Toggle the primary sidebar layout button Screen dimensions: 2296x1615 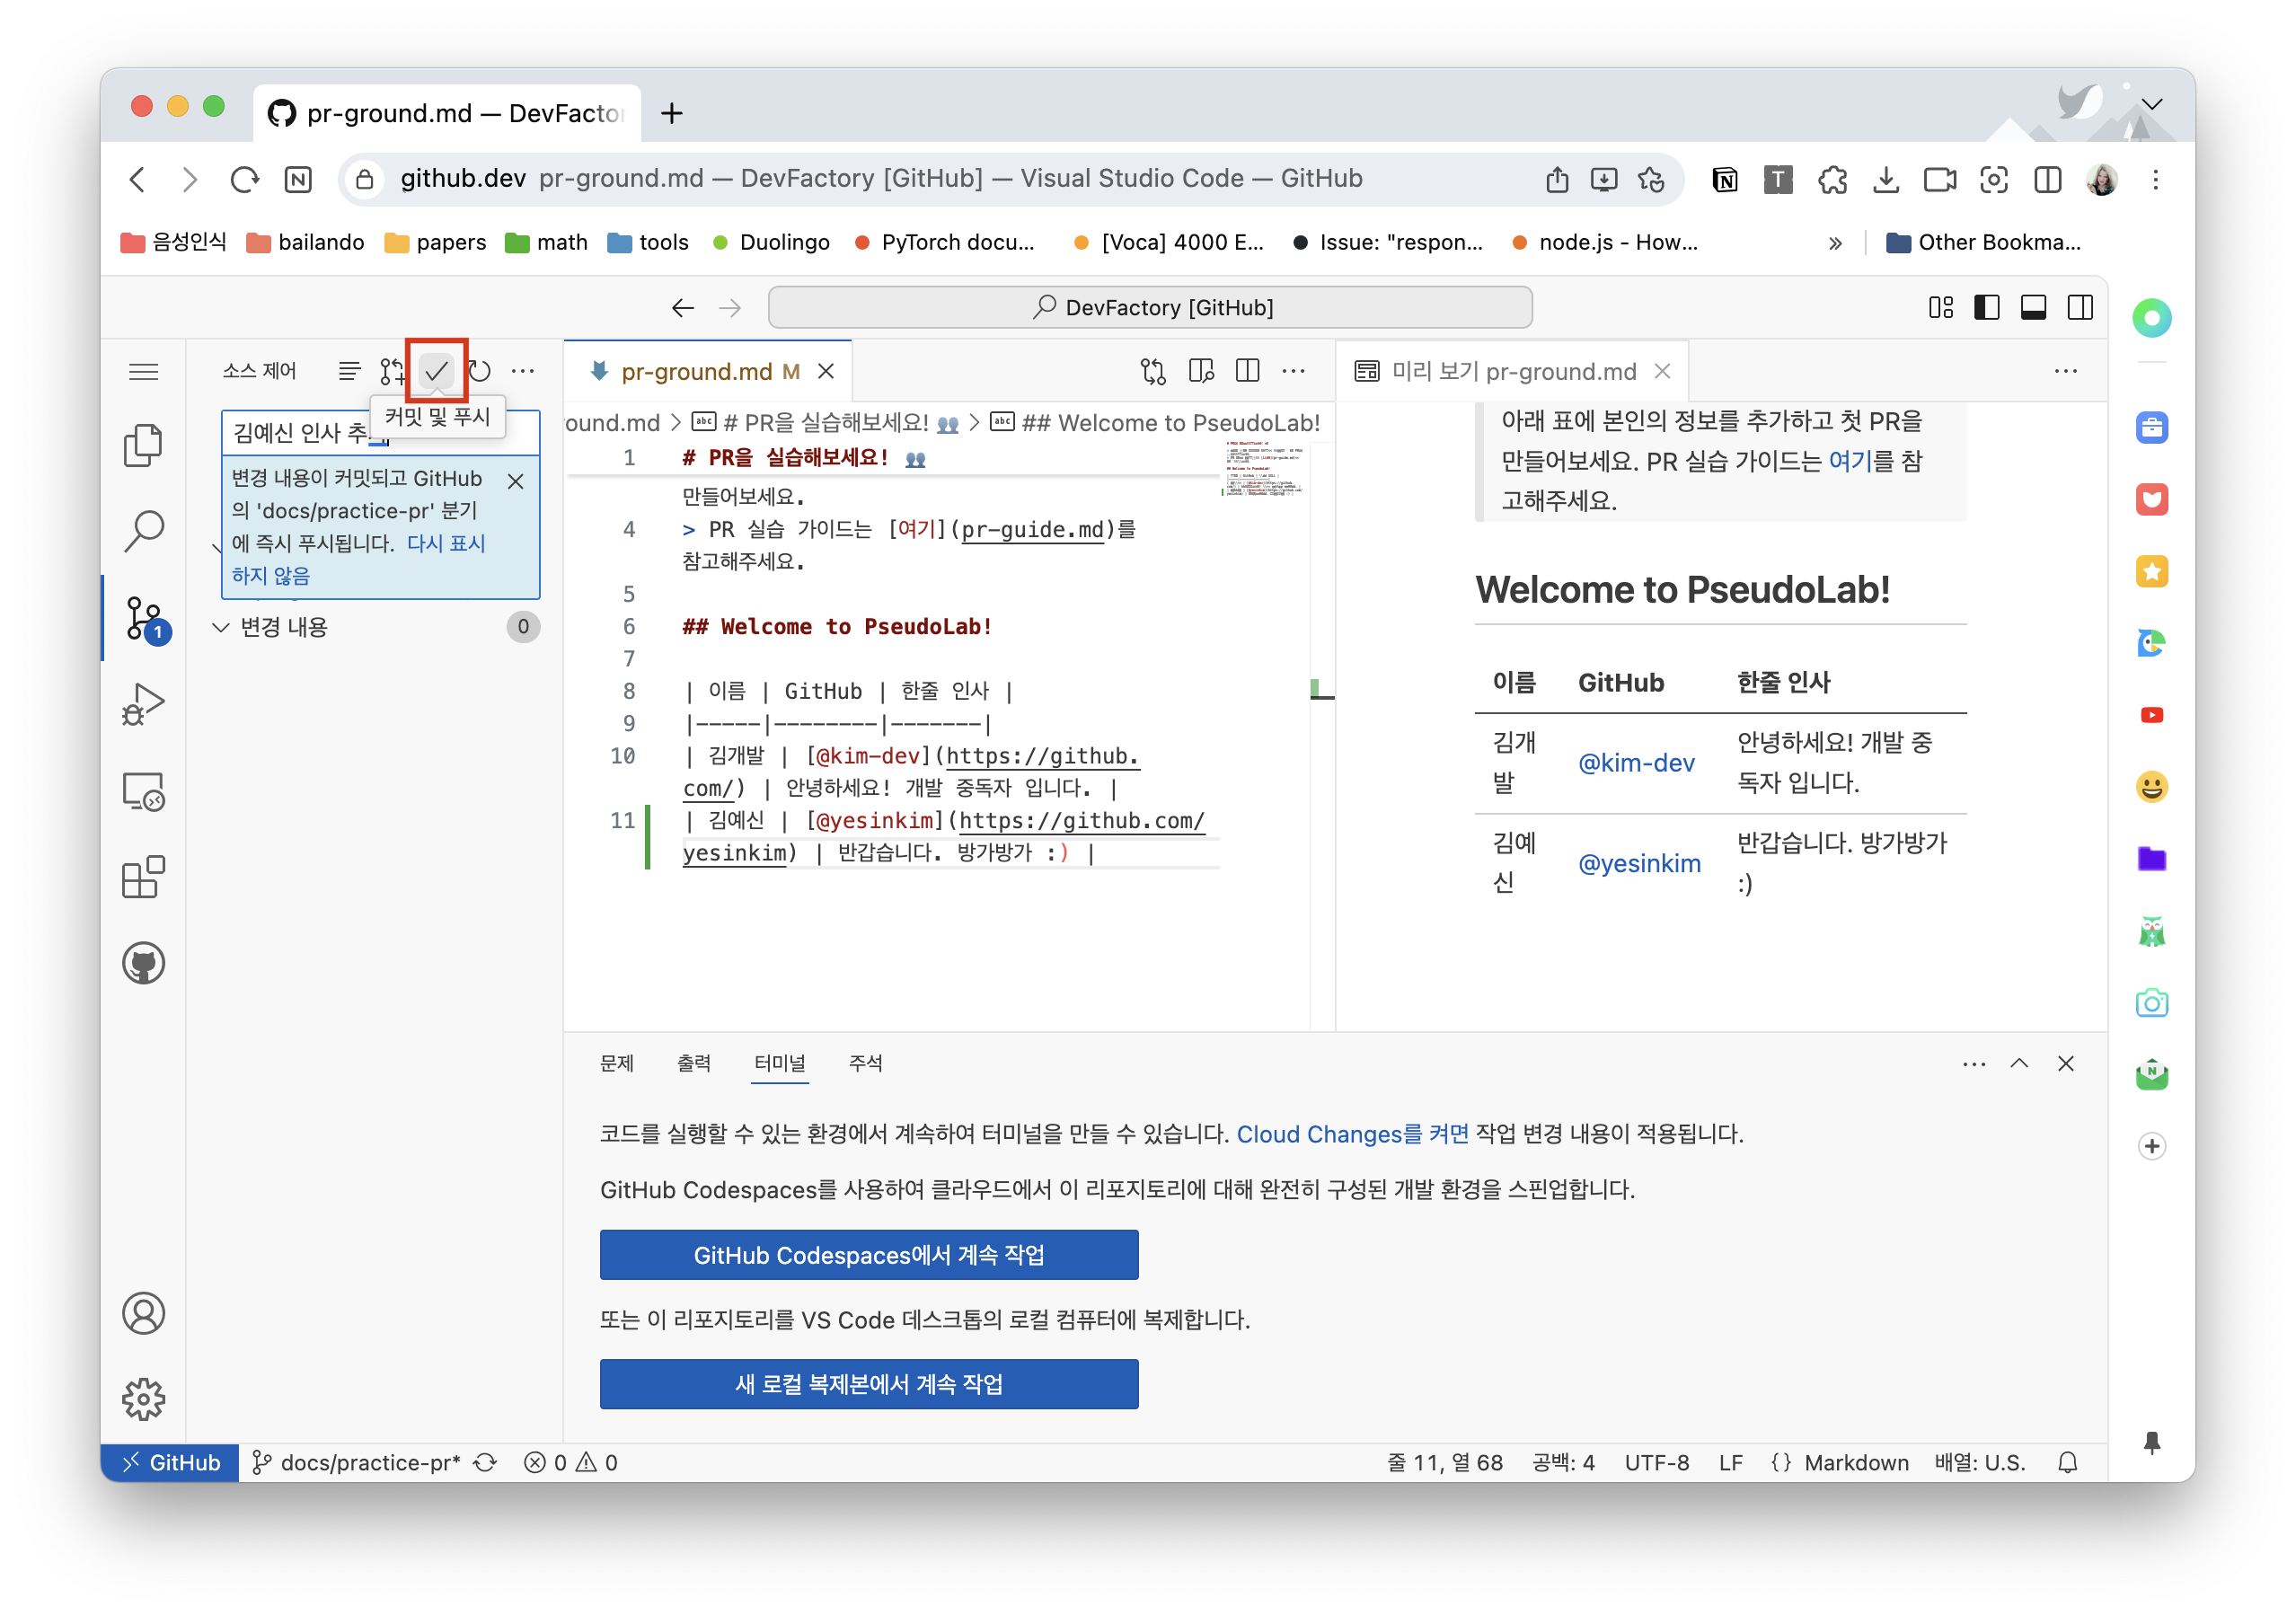(1987, 307)
